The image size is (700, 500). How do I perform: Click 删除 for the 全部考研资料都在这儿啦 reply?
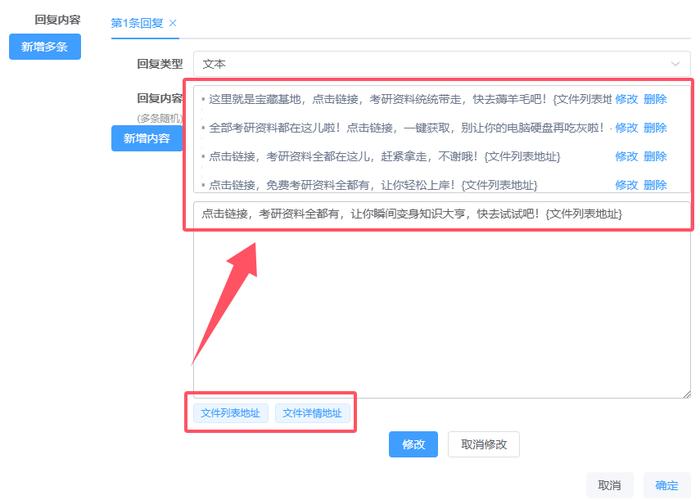[x=655, y=128]
